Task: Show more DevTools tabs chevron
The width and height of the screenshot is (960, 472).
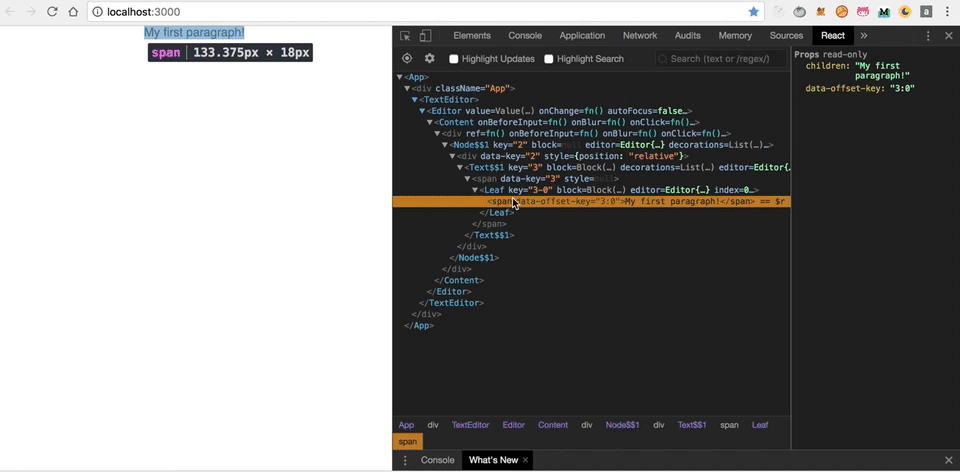Action: (x=864, y=36)
